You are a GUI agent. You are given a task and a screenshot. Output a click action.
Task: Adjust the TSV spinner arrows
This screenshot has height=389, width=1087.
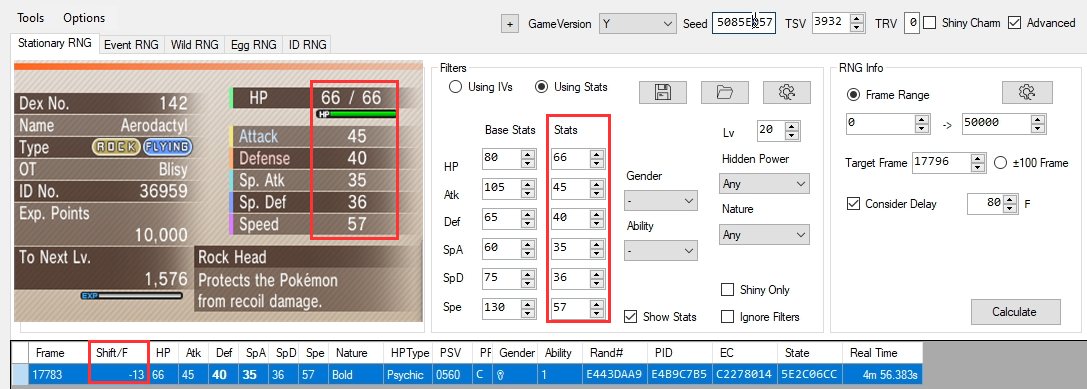tap(858, 23)
